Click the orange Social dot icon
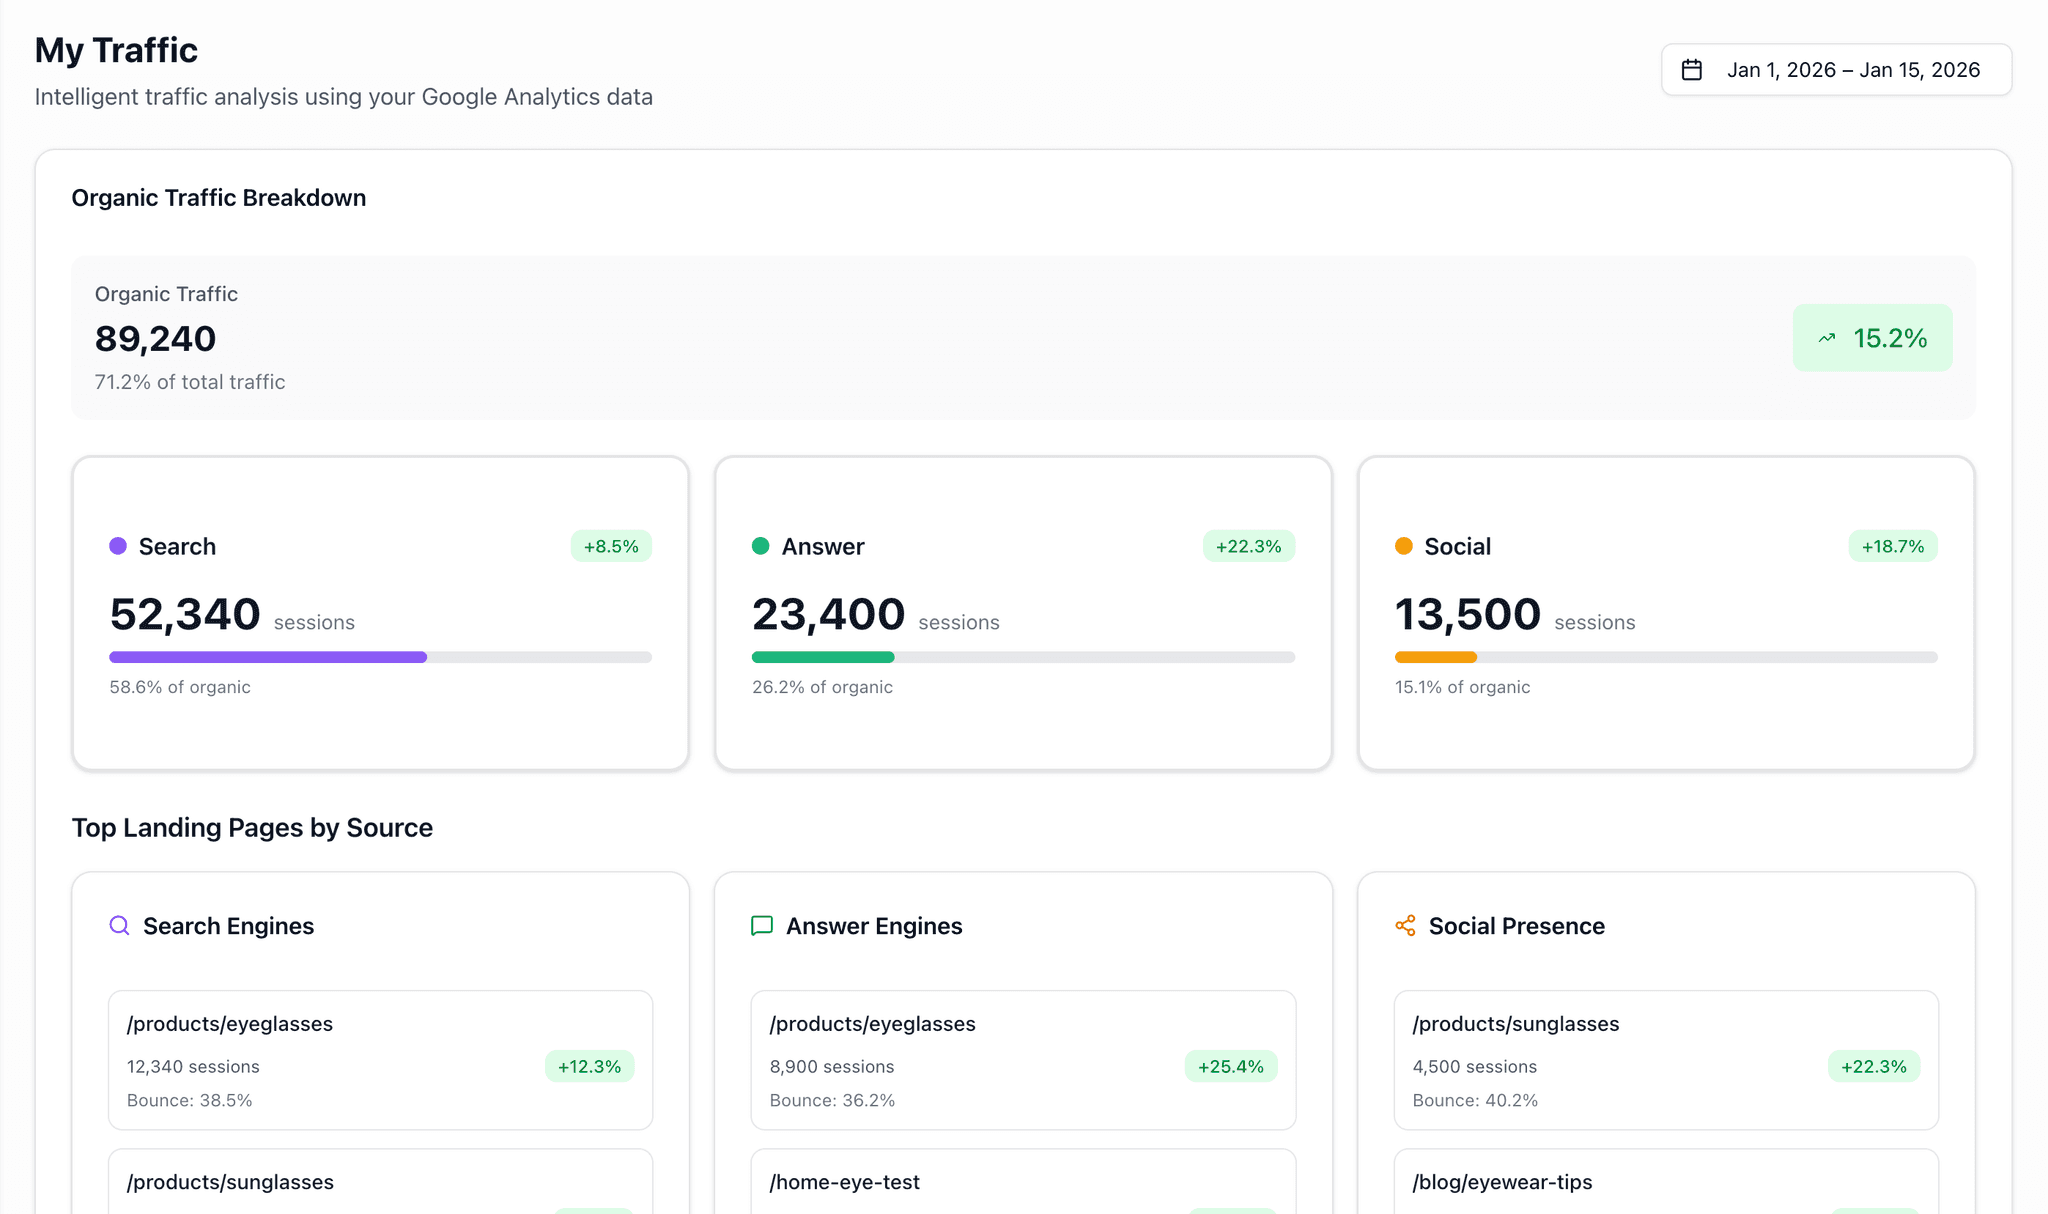Viewport: 2048px width, 1214px height. point(1403,546)
